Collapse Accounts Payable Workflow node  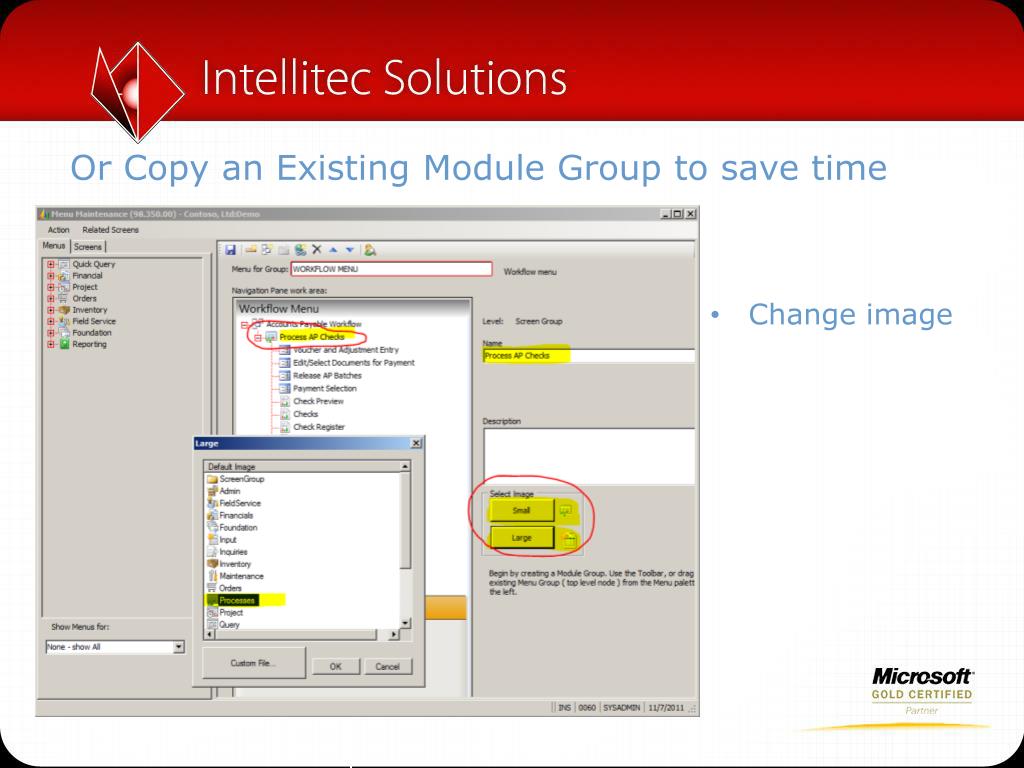coord(244,325)
